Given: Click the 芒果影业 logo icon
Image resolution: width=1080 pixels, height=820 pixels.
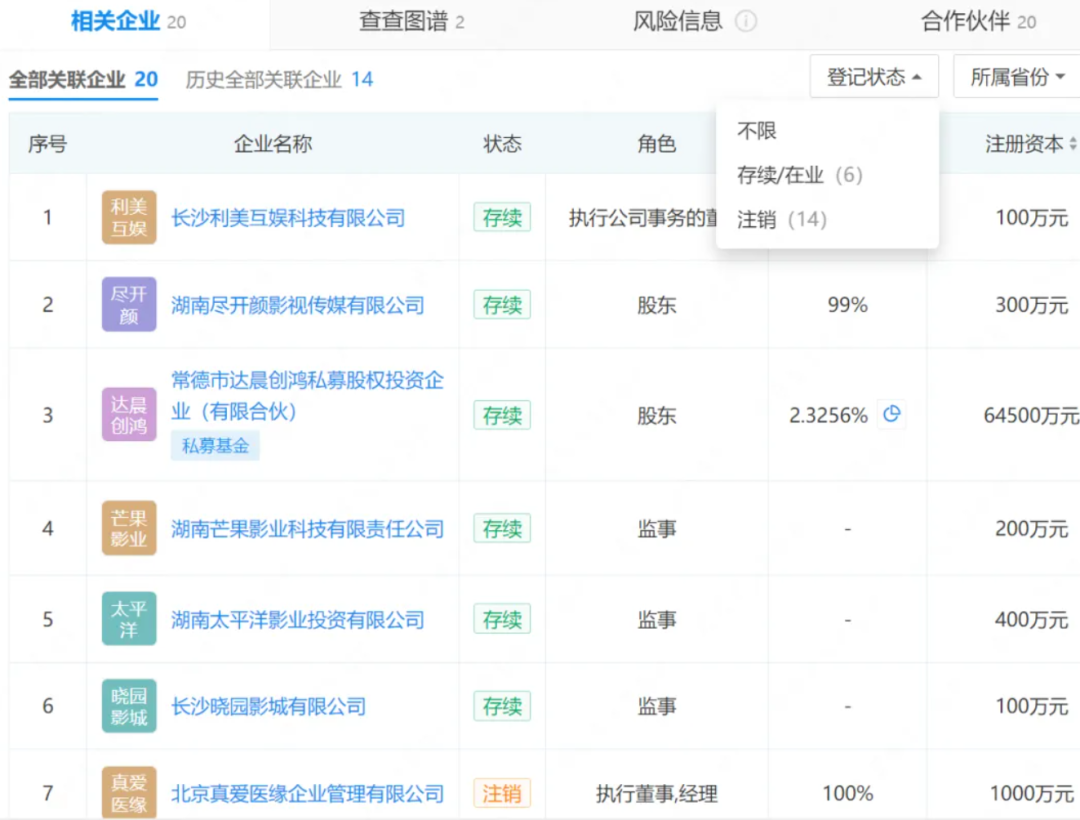Looking at the screenshot, I should point(128,528).
